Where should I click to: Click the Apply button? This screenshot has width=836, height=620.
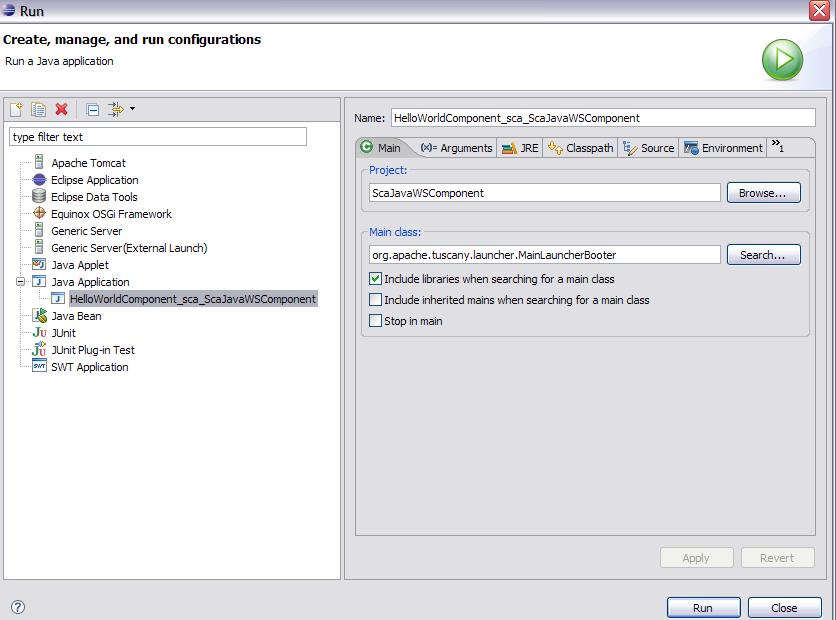click(696, 558)
